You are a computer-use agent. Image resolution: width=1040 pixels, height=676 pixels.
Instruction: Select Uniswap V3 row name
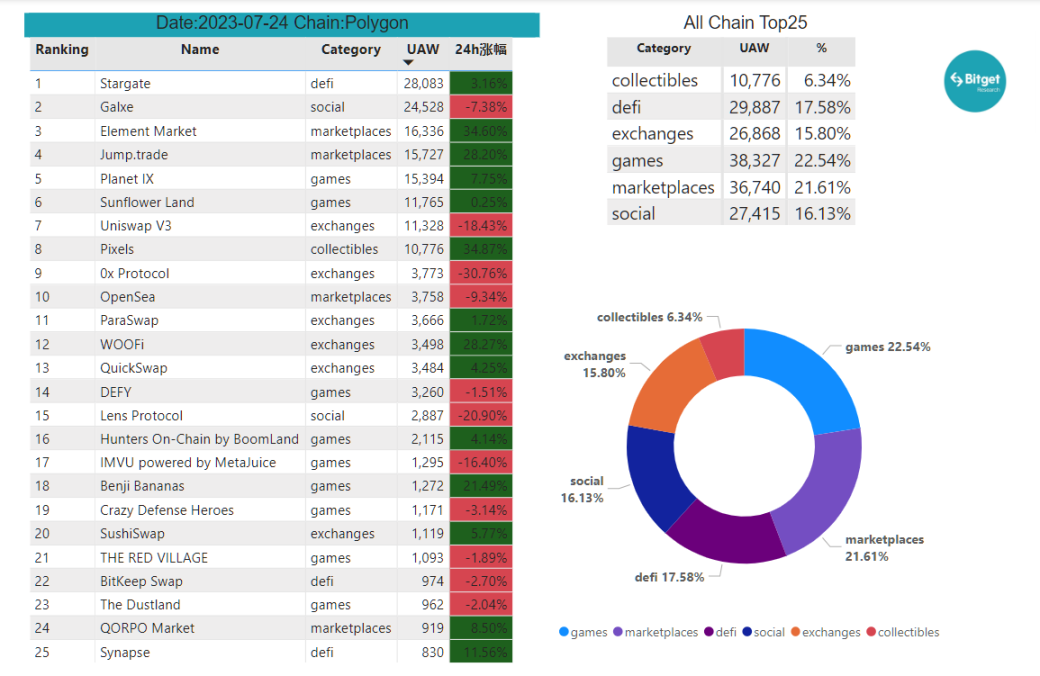click(x=135, y=226)
